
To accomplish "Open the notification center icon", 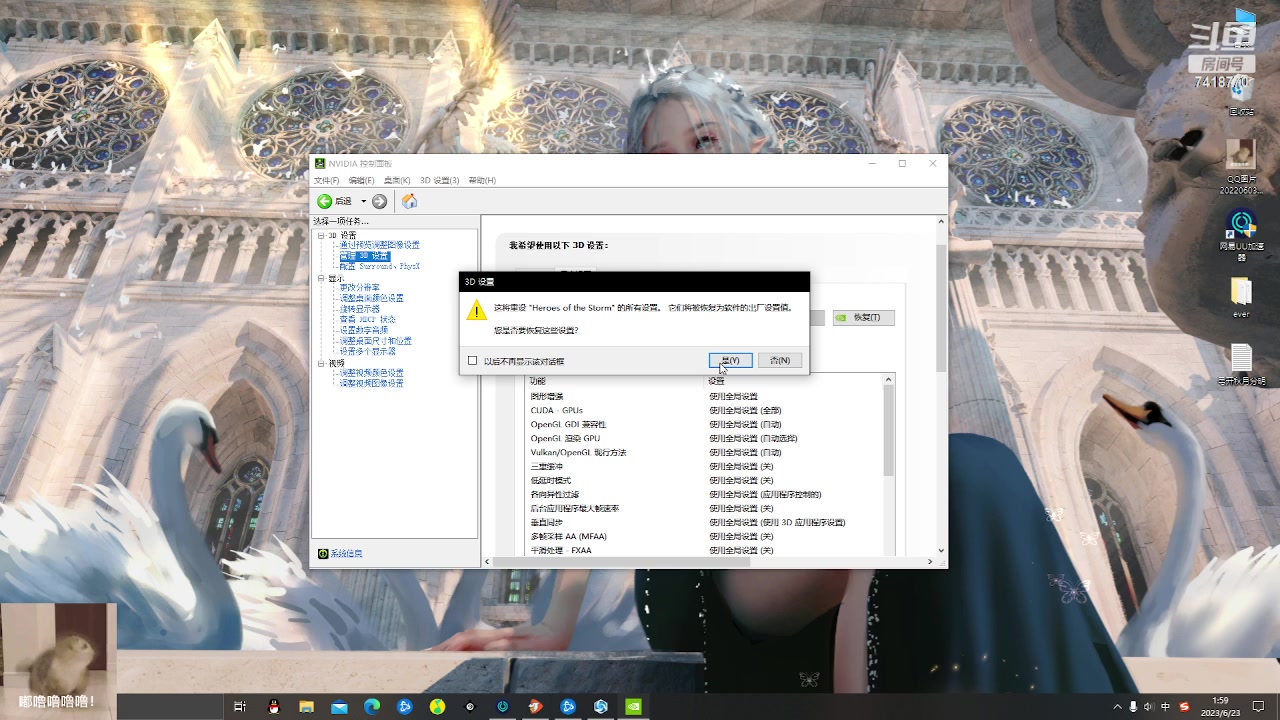I will [x=1259, y=707].
